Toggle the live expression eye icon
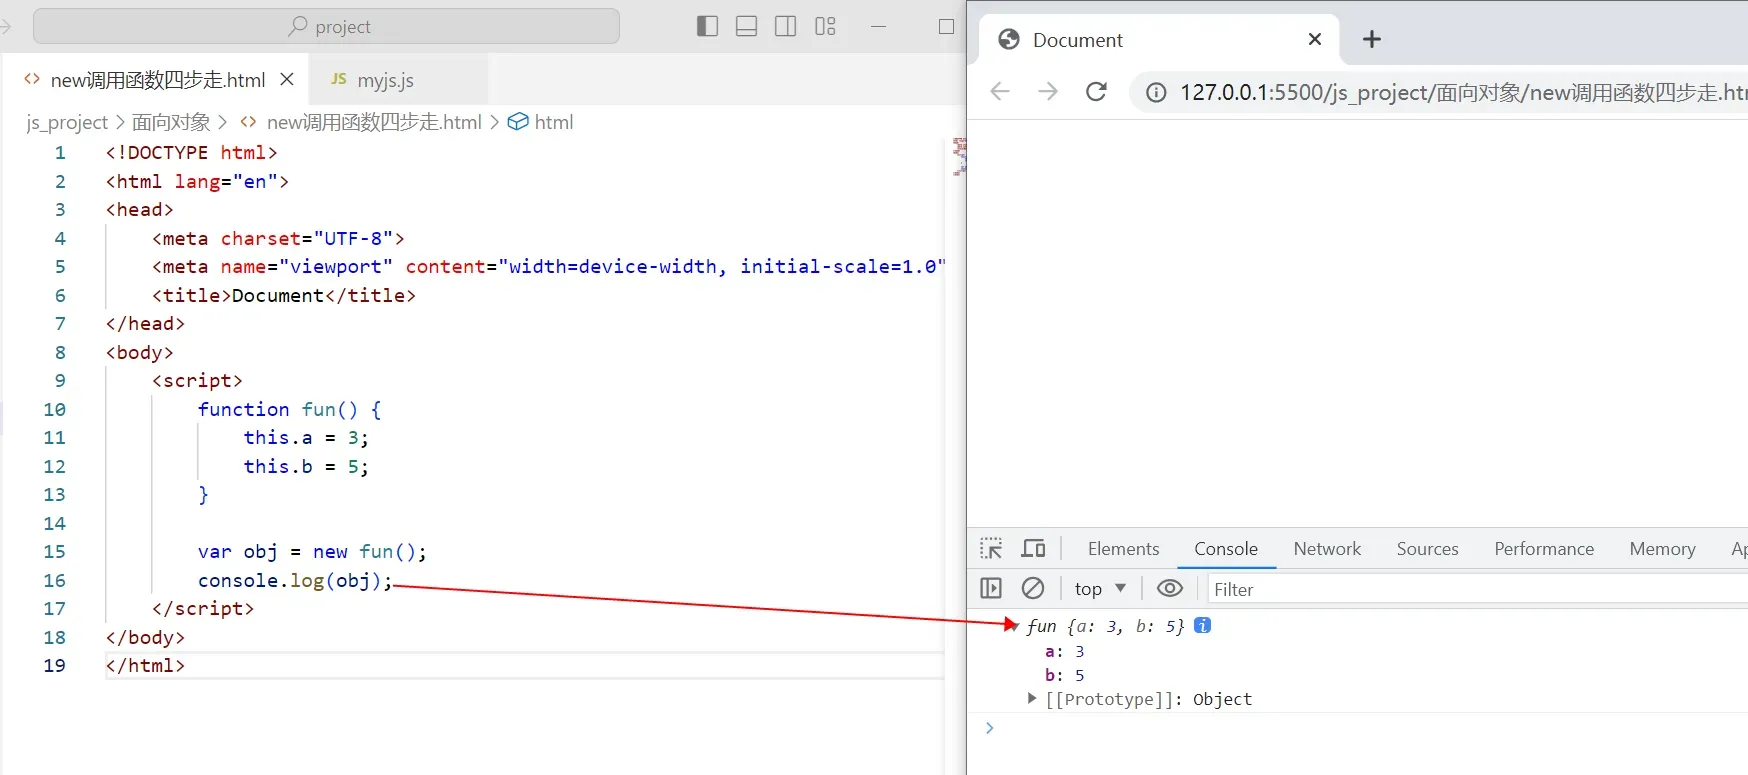 point(1169,588)
